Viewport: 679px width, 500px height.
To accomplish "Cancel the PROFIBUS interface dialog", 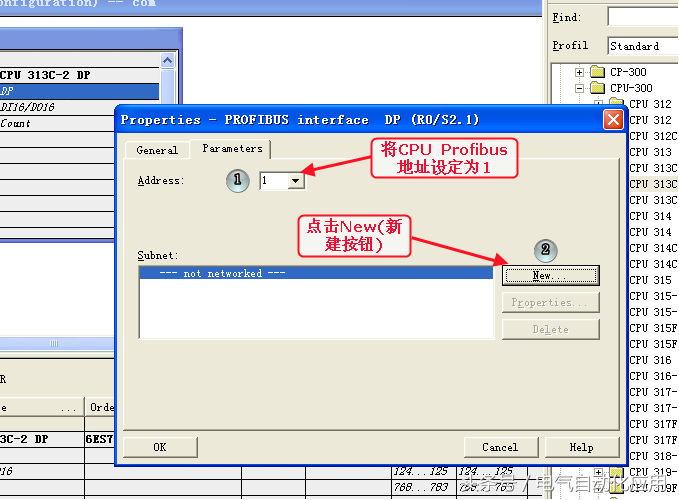I will [x=499, y=447].
